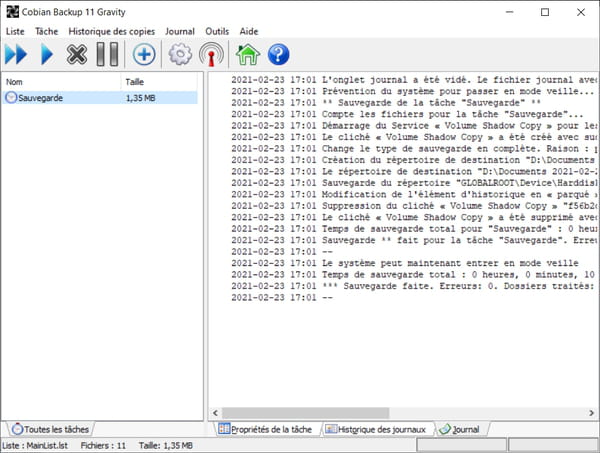Open the Outils menu
600x453 pixels.
pos(217,31)
